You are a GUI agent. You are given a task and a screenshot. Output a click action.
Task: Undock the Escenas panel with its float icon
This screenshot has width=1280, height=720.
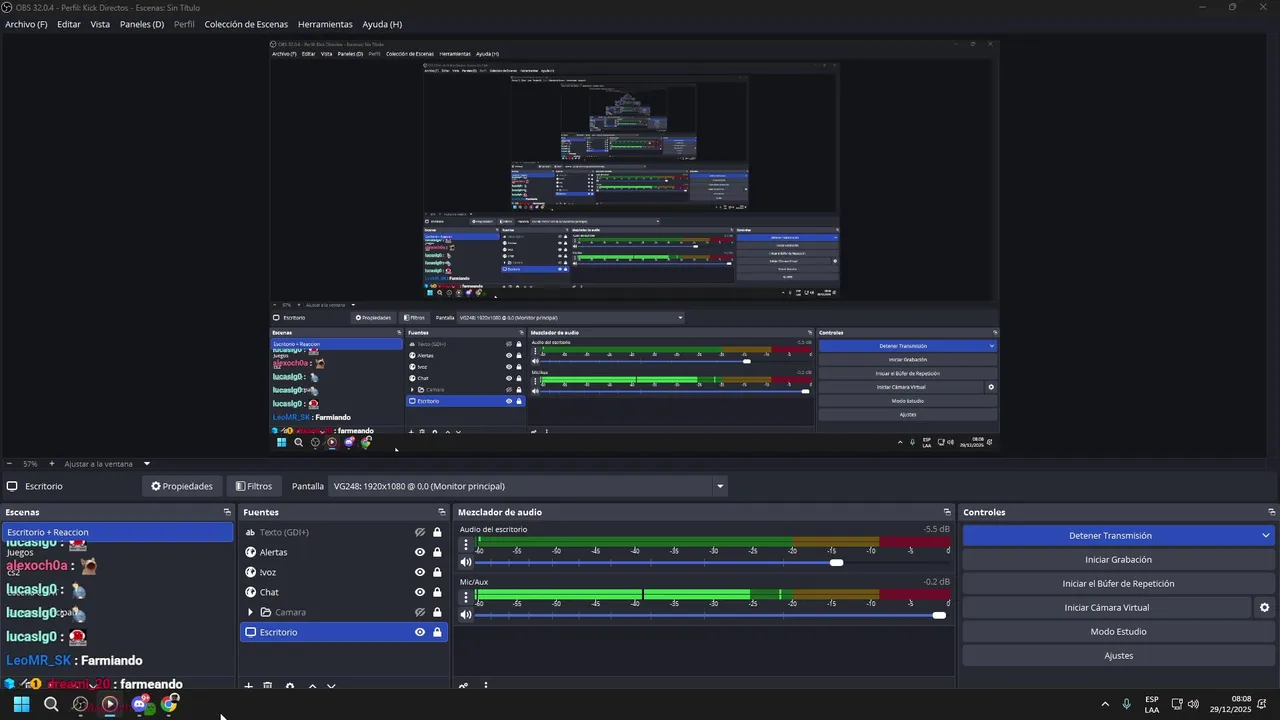pyautogui.click(x=227, y=512)
